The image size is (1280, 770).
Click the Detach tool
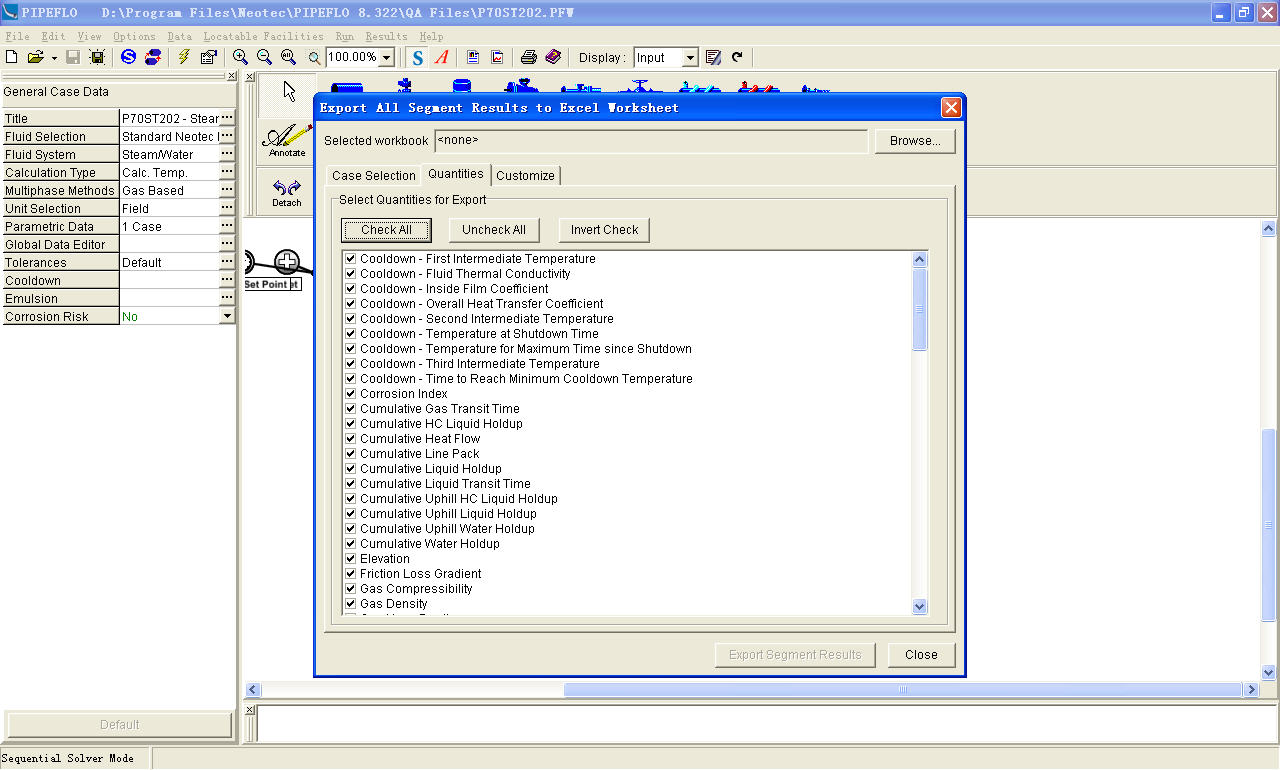pos(287,193)
